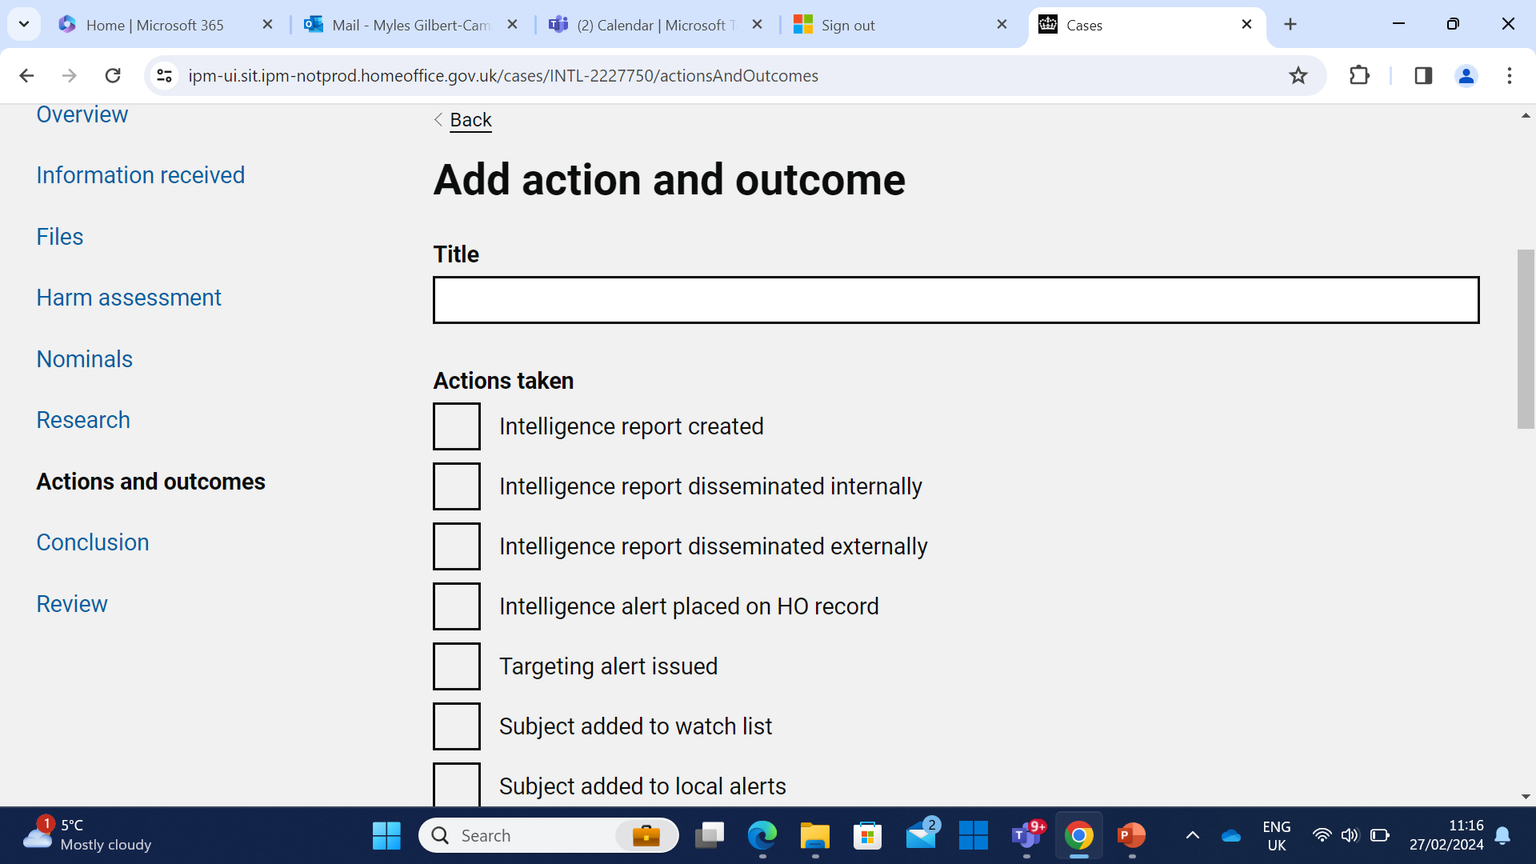Image resolution: width=1536 pixels, height=864 pixels.
Task: Open PowerPoint from taskbar
Action: 1132,835
